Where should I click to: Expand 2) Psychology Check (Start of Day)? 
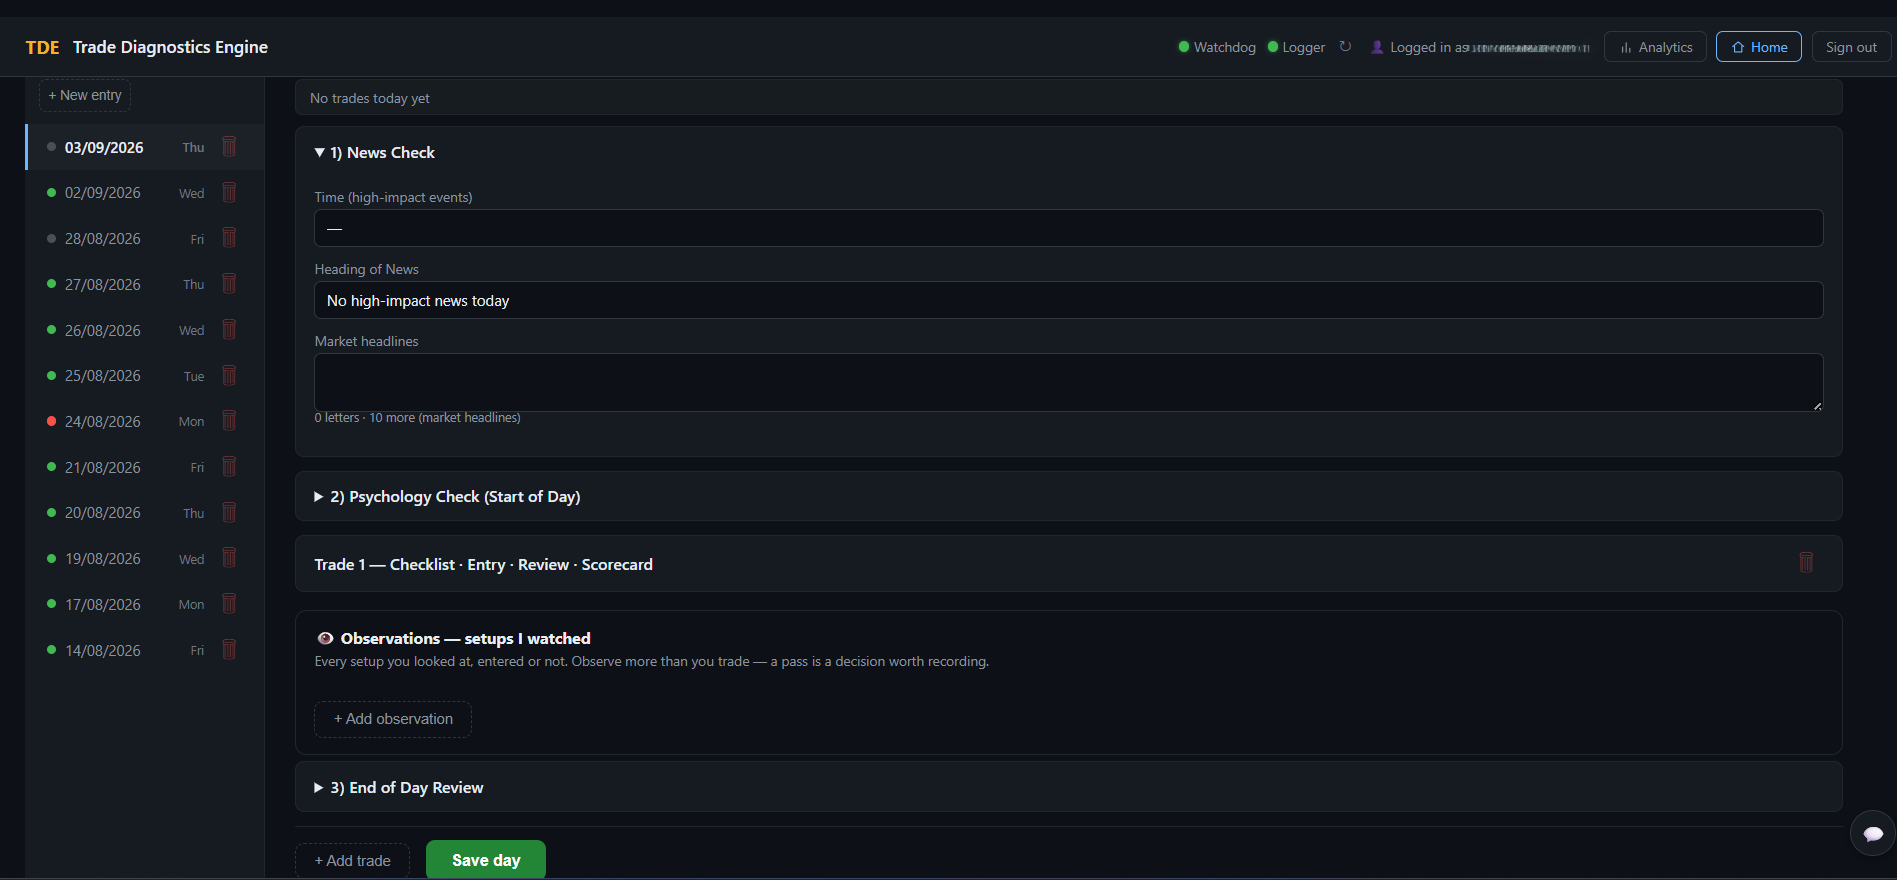pos(447,497)
